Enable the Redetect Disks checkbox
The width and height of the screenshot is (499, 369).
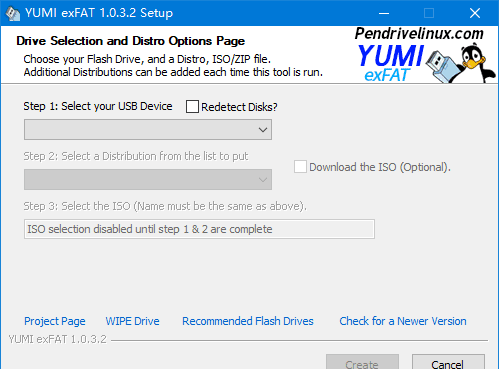coord(192,107)
